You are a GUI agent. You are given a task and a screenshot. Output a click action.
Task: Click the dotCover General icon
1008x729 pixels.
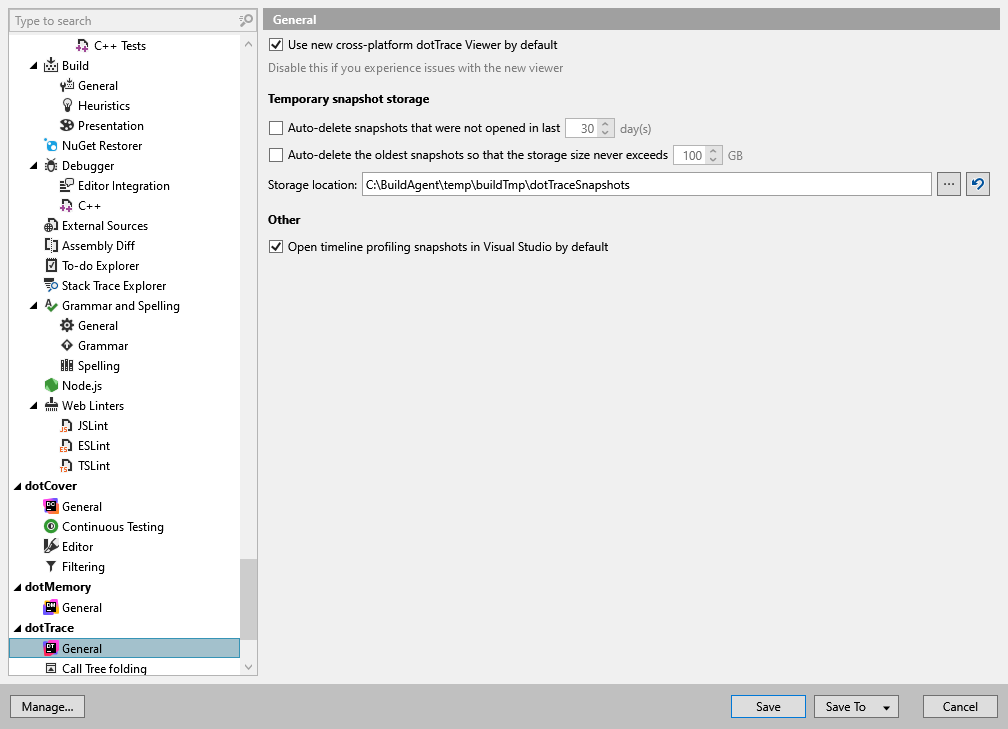(x=51, y=506)
